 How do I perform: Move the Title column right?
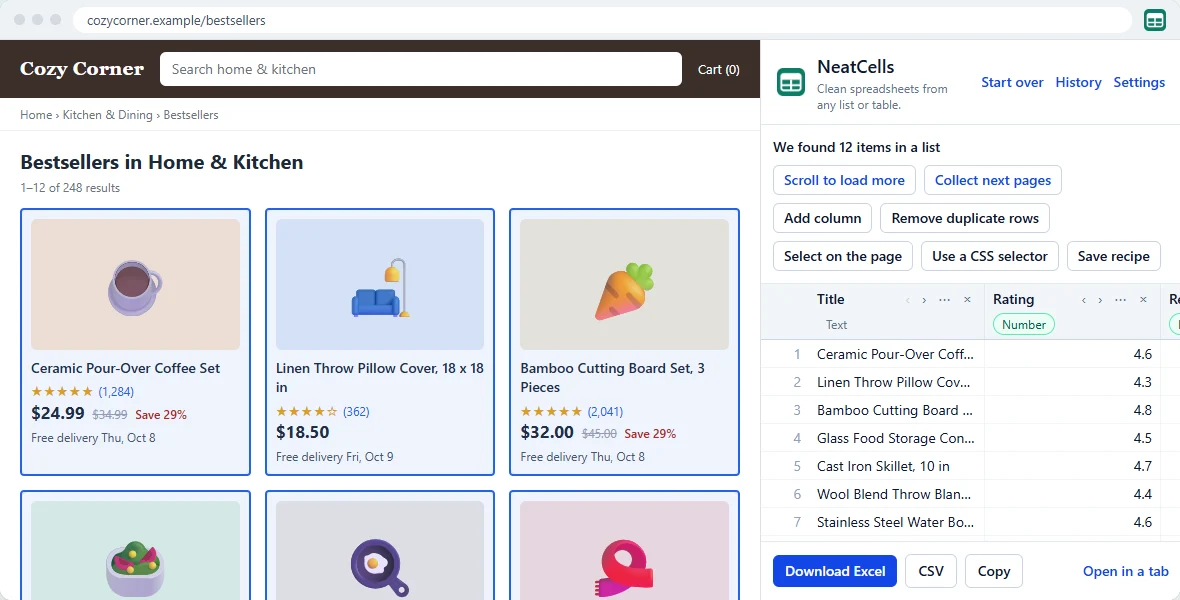(x=924, y=300)
